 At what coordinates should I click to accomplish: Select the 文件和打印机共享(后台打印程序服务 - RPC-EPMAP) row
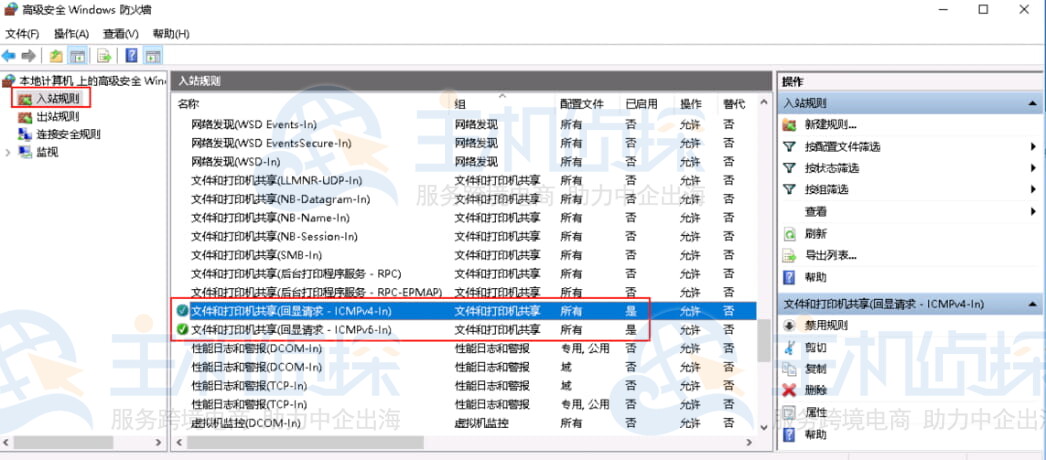(466, 292)
